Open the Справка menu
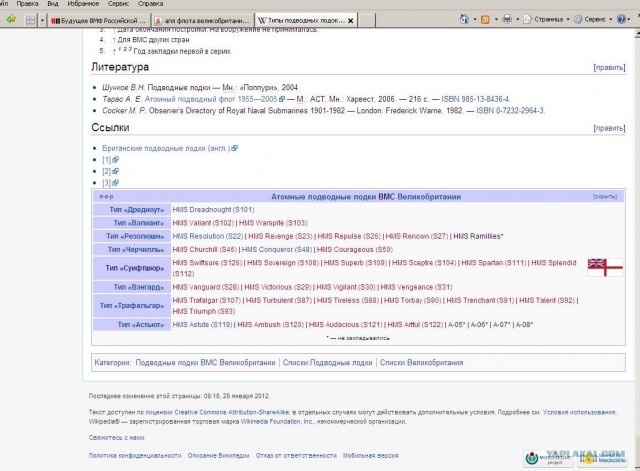 (x=151, y=4)
